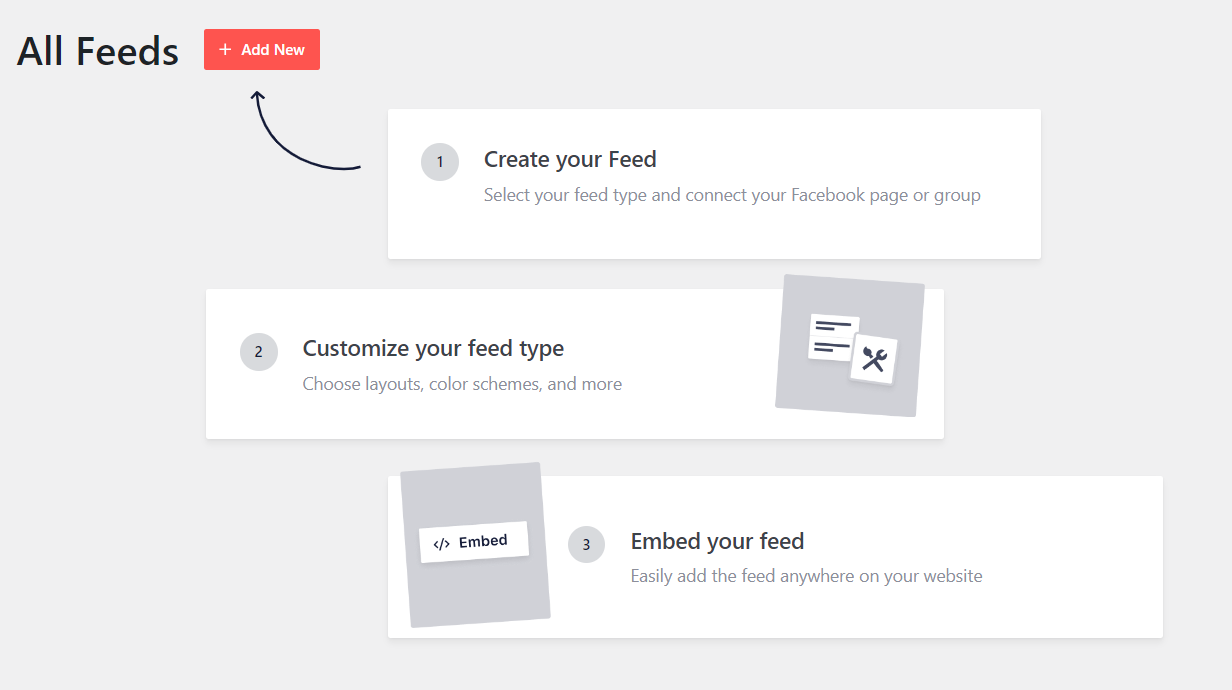
Task: Click the 'Choose layouts, color schemes' description text
Action: tap(462, 384)
